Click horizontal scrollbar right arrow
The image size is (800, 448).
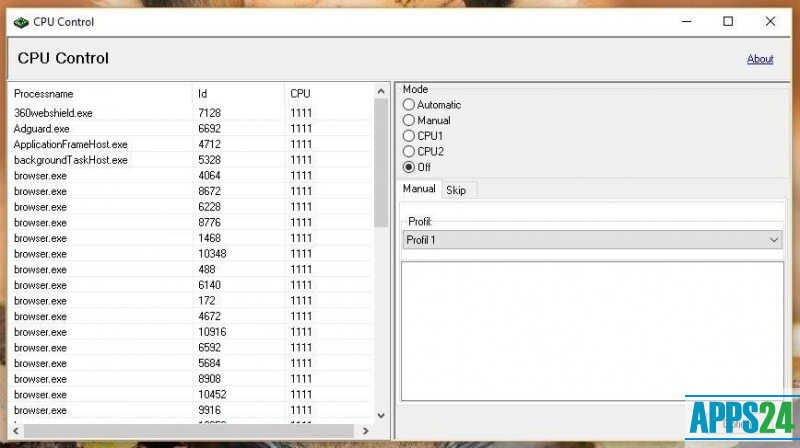pyautogui.click(x=365, y=431)
